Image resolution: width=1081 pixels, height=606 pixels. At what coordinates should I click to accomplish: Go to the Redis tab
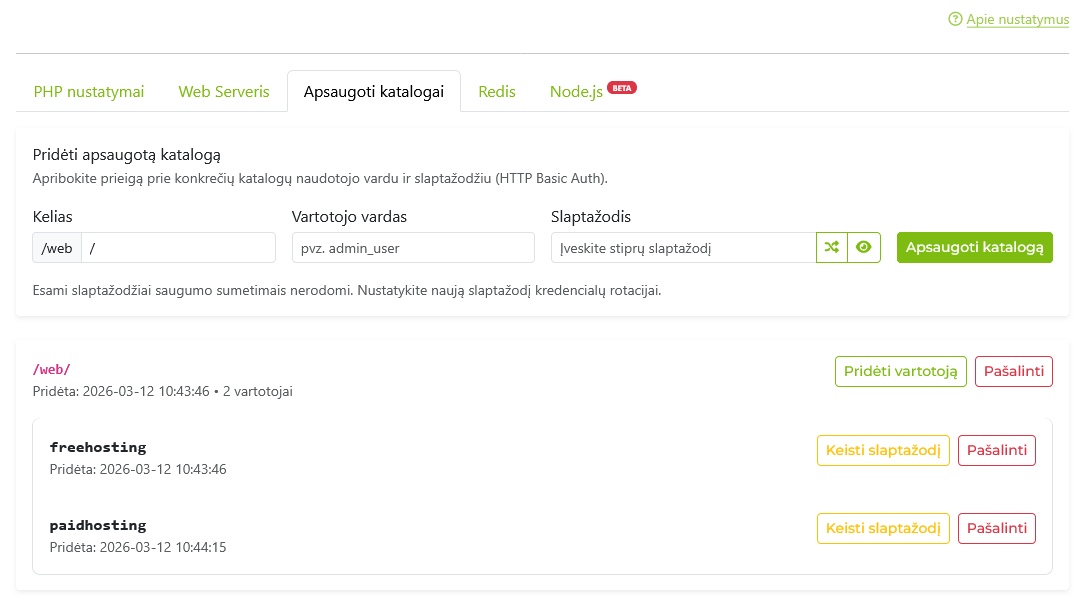(497, 92)
